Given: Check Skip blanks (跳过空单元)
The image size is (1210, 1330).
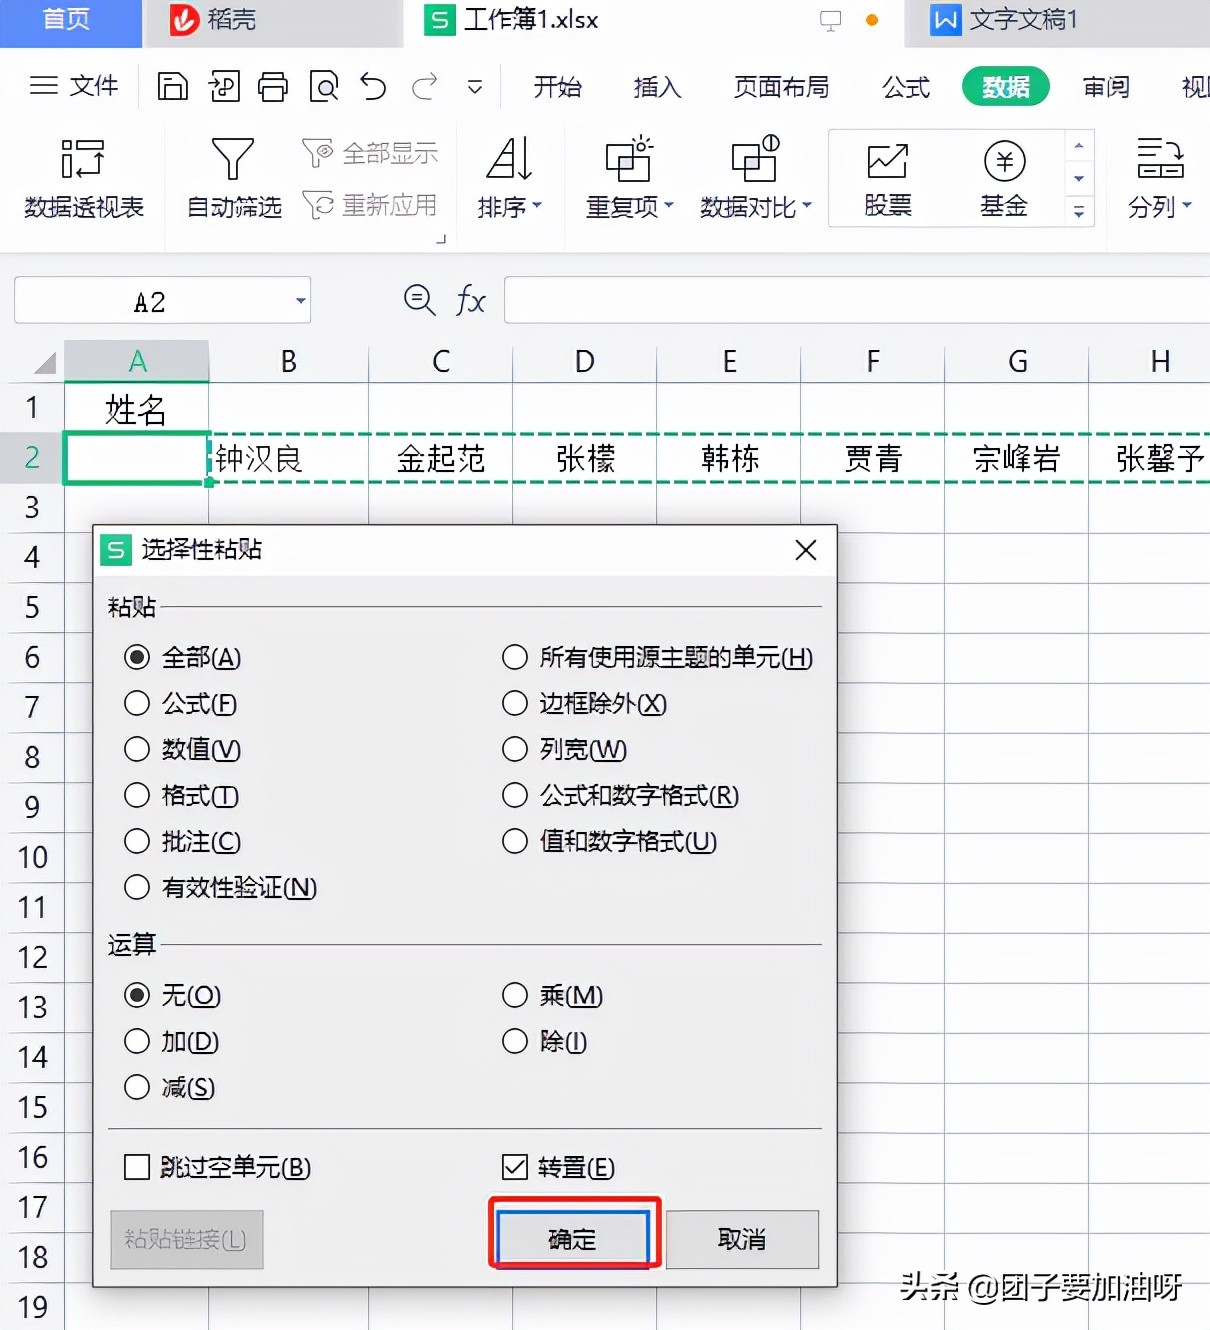Looking at the screenshot, I should pyautogui.click(x=137, y=1167).
